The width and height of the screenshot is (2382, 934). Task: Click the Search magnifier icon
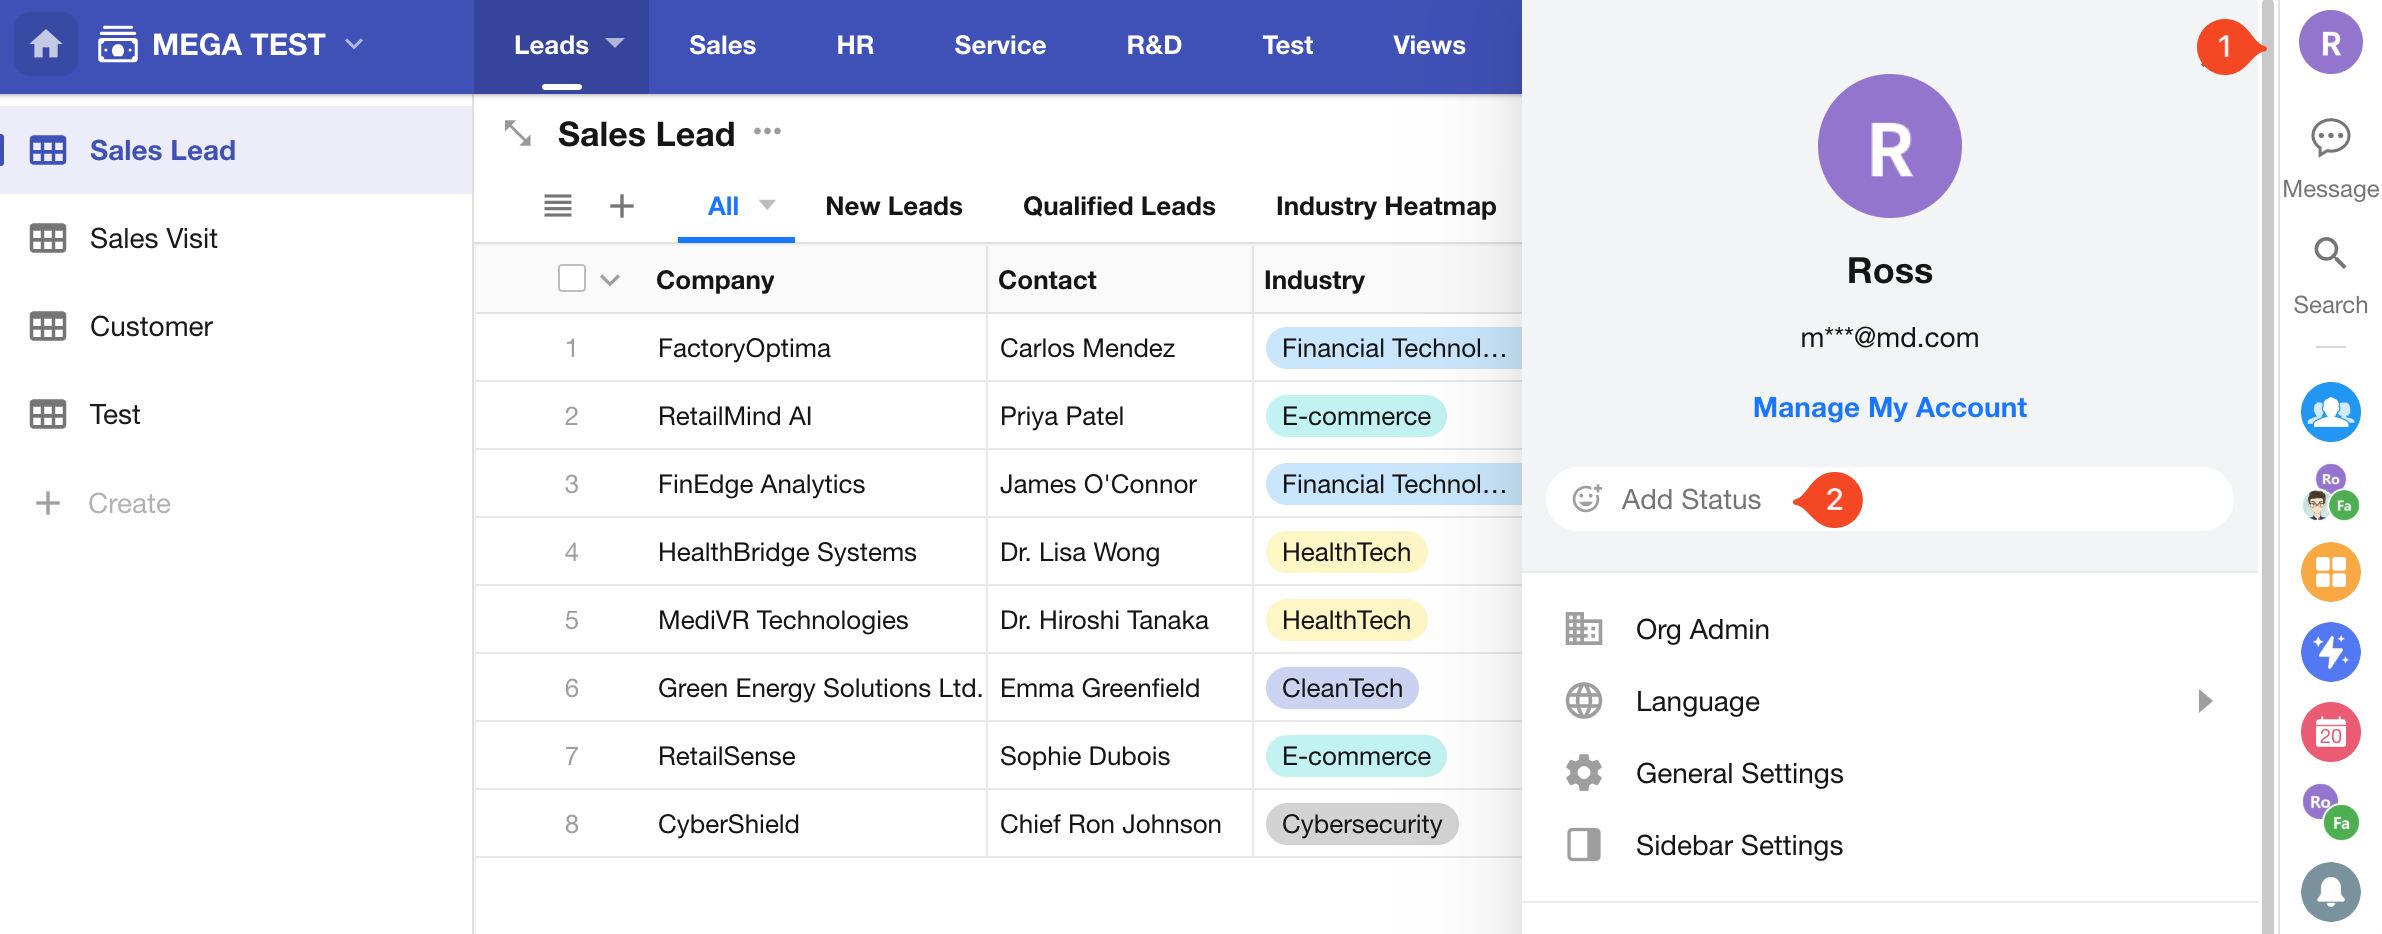pos(2330,254)
